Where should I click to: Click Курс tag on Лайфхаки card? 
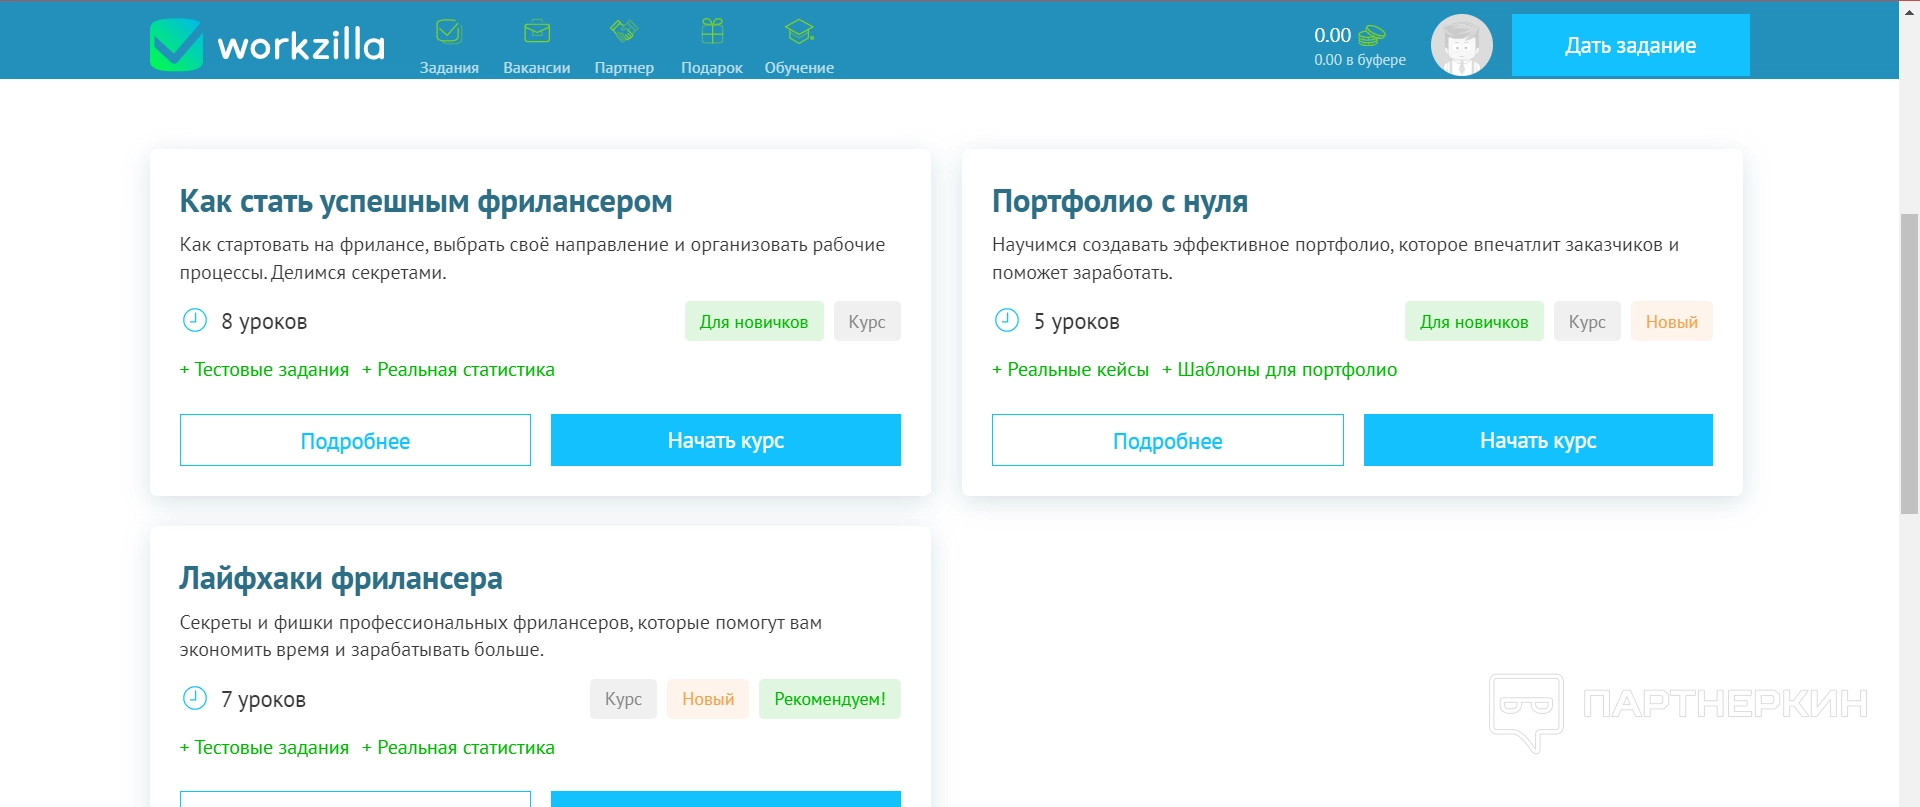click(x=623, y=699)
